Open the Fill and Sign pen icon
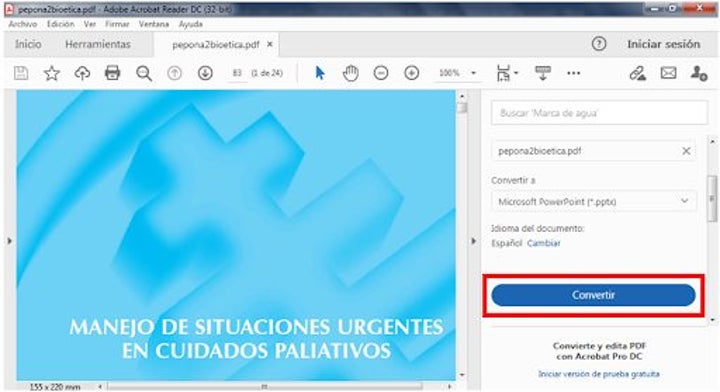Image resolution: width=720 pixels, height=392 pixels. 638,73
